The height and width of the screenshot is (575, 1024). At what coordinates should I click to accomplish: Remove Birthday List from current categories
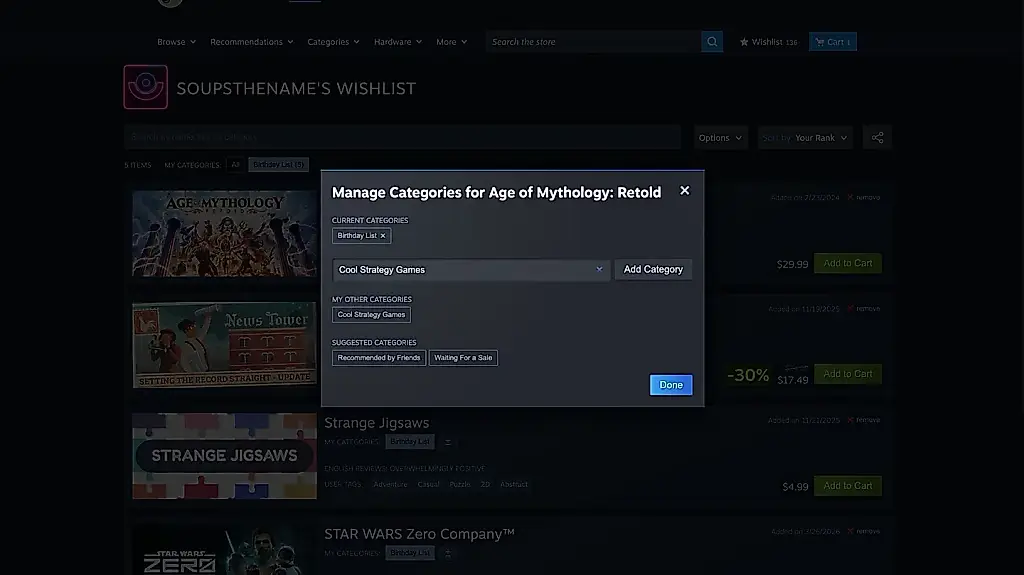tap(383, 236)
